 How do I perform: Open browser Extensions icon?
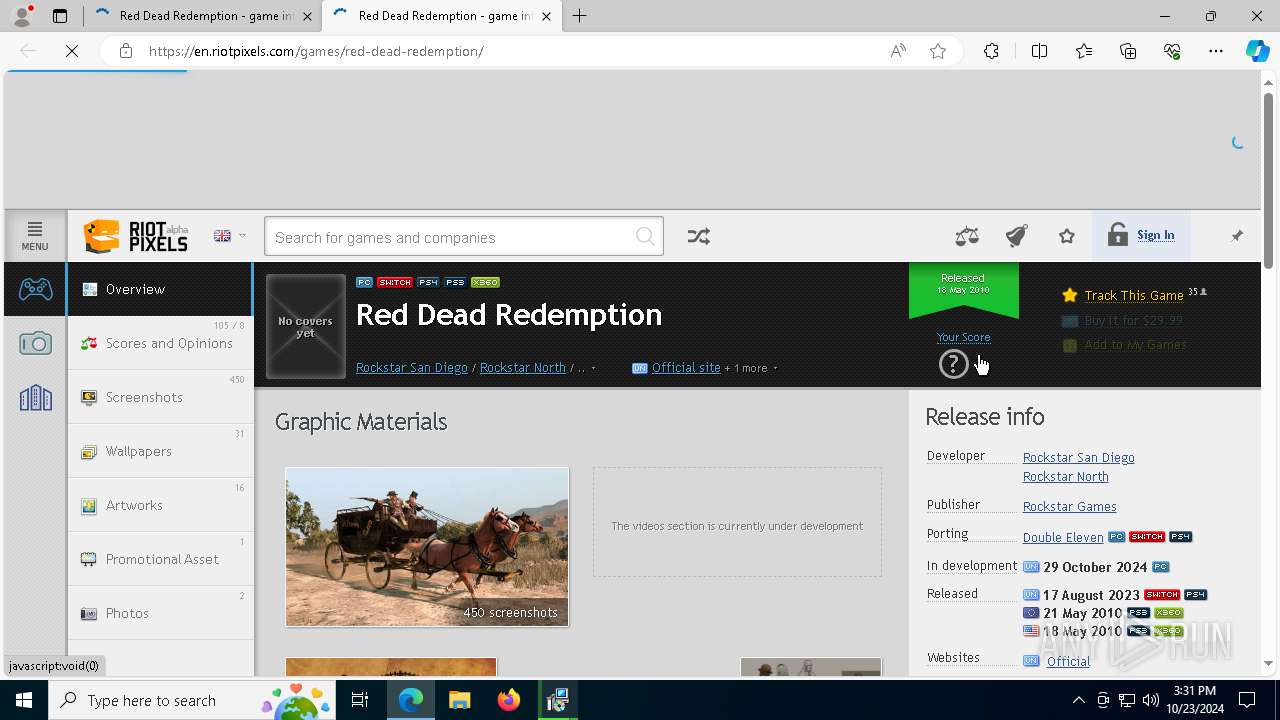point(991,51)
